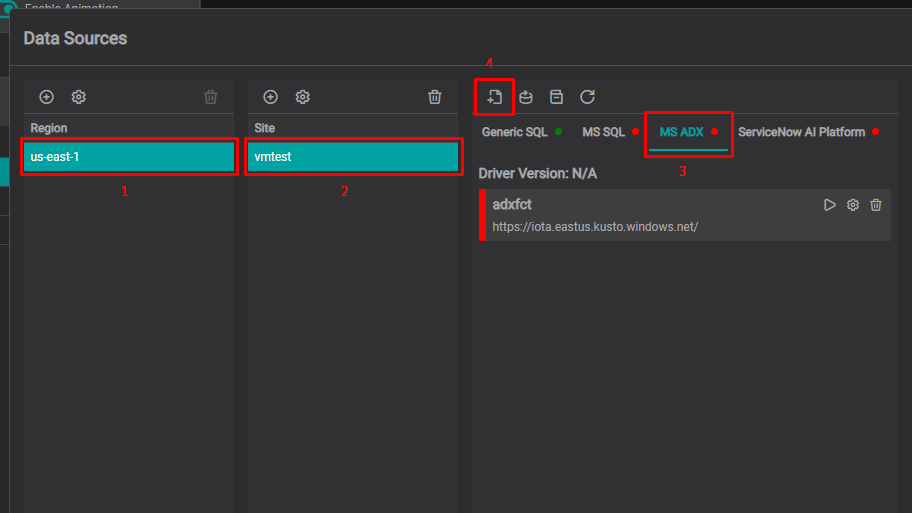This screenshot has height=513, width=912.
Task: Select the us-east-1 region
Action: click(130, 157)
